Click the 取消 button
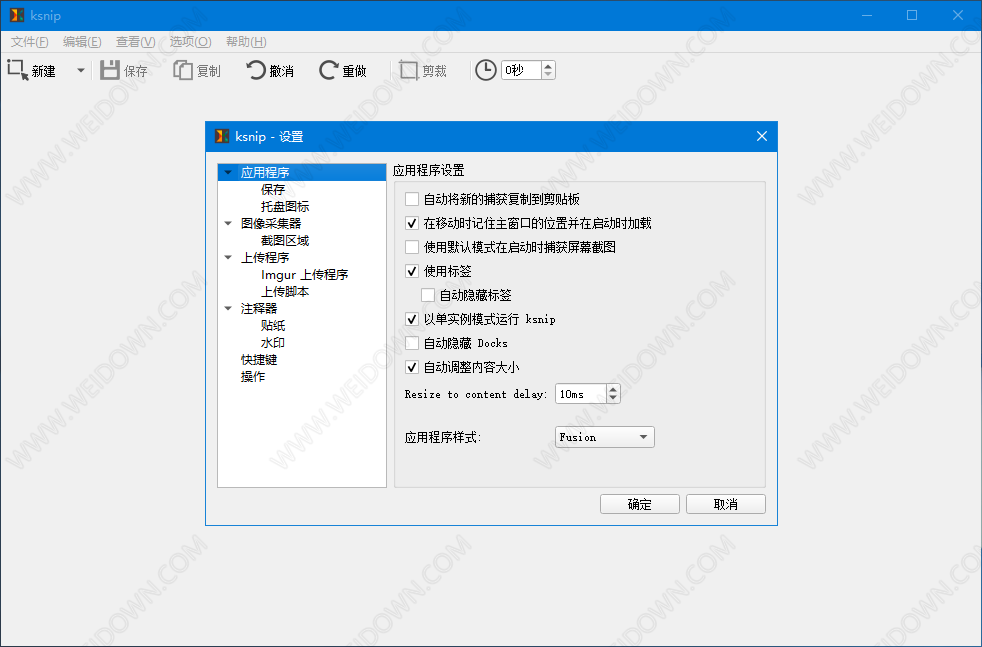Viewport: 982px width, 647px height. point(726,504)
